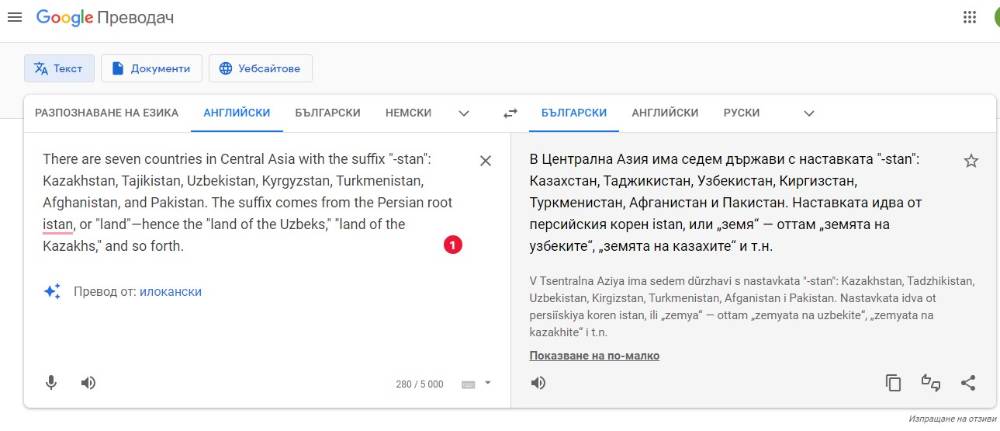Open the Google apps grid
1000x431 pixels.
coord(969,17)
